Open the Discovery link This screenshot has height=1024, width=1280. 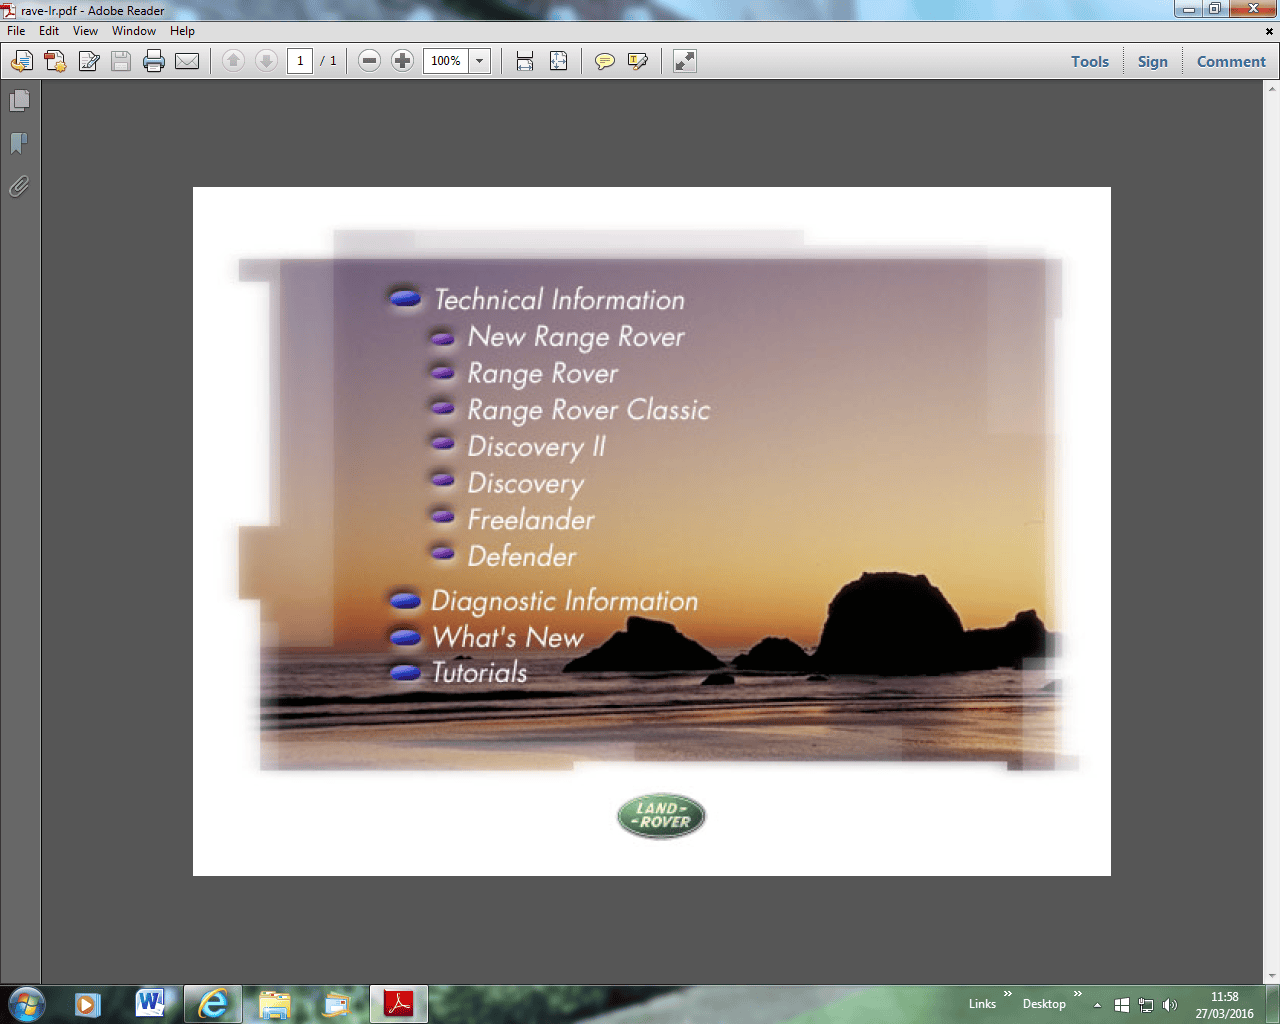click(x=526, y=484)
